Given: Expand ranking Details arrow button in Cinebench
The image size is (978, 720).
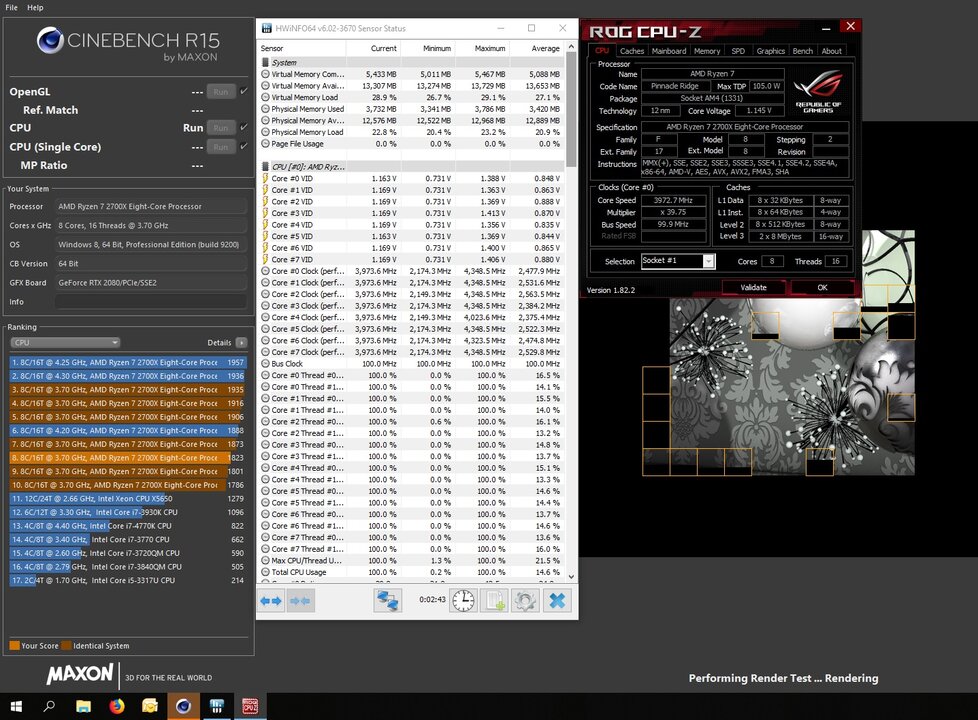Looking at the screenshot, I should [x=241, y=343].
